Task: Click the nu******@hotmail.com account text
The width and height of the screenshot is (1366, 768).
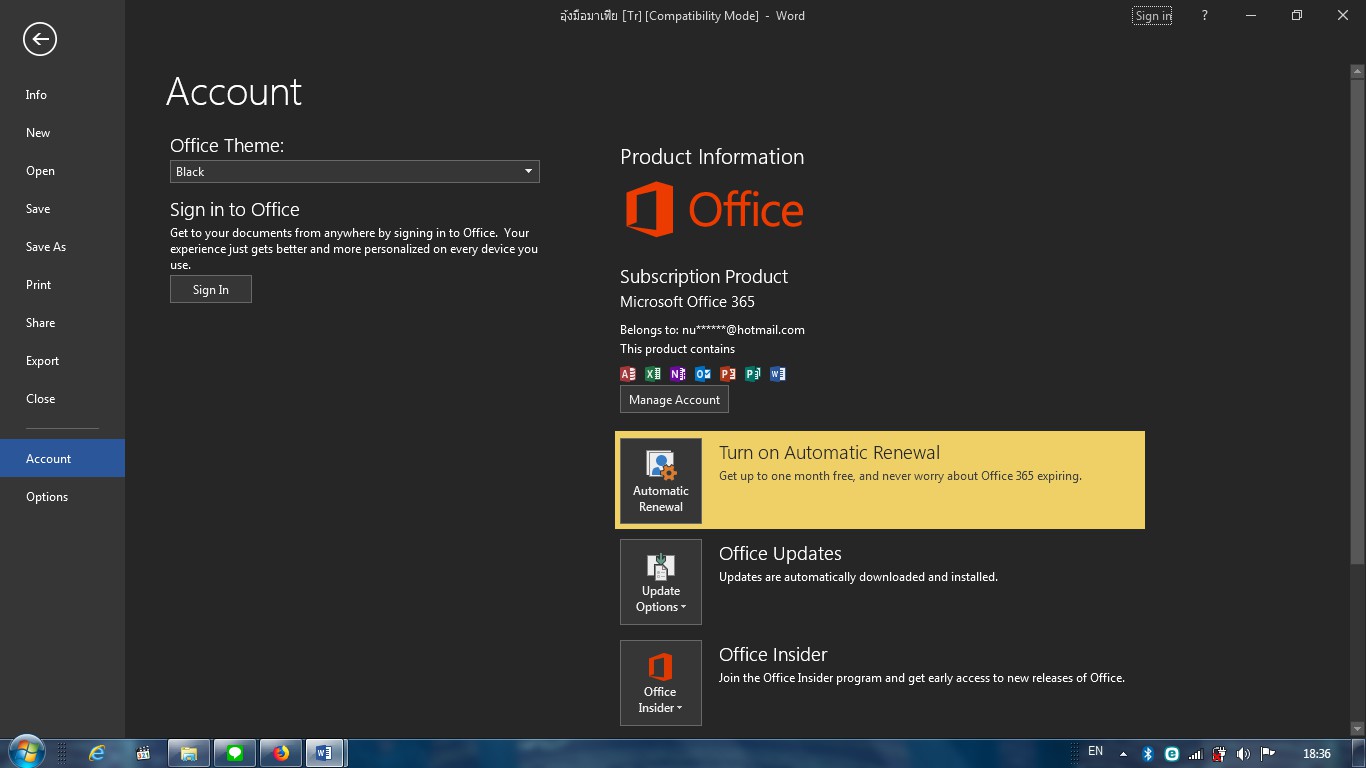Action: [743, 330]
